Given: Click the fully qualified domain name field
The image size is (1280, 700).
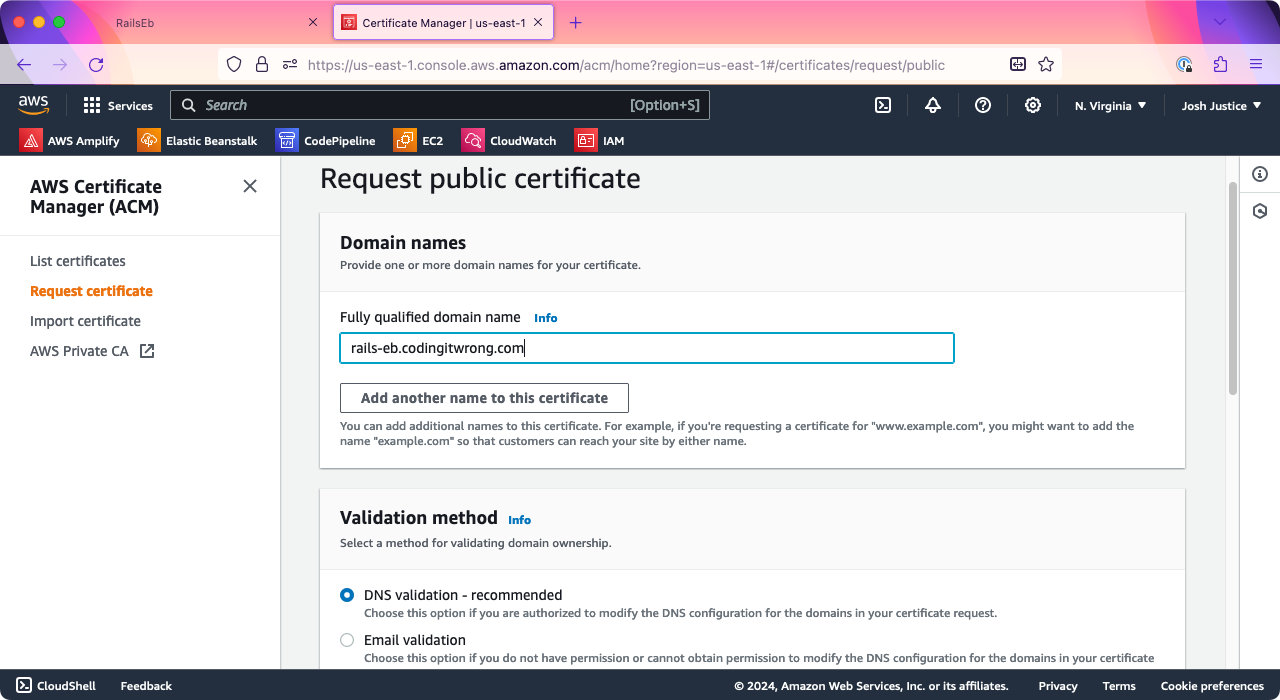Looking at the screenshot, I should click(x=647, y=348).
